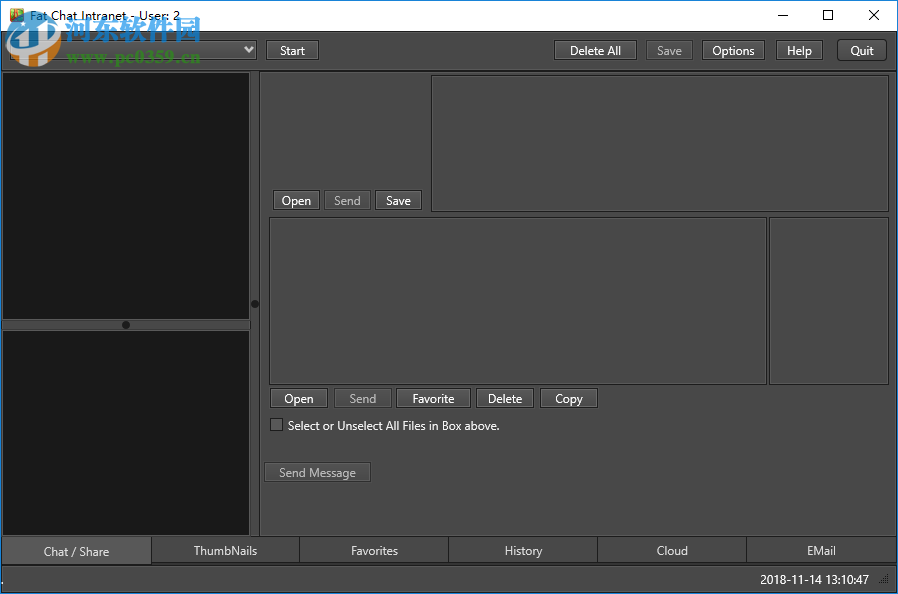
Task: Click Send next to the Favorite button
Action: [363, 398]
